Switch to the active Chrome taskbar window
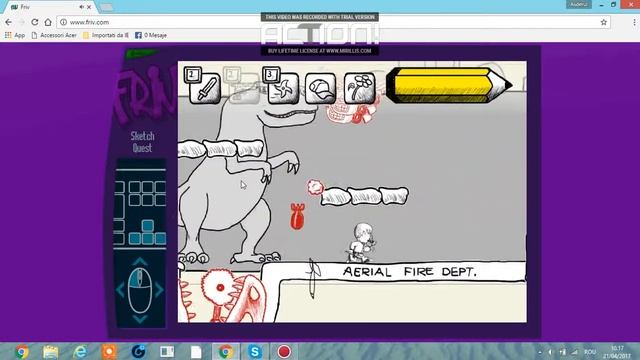640x360 pixels. coord(225,351)
